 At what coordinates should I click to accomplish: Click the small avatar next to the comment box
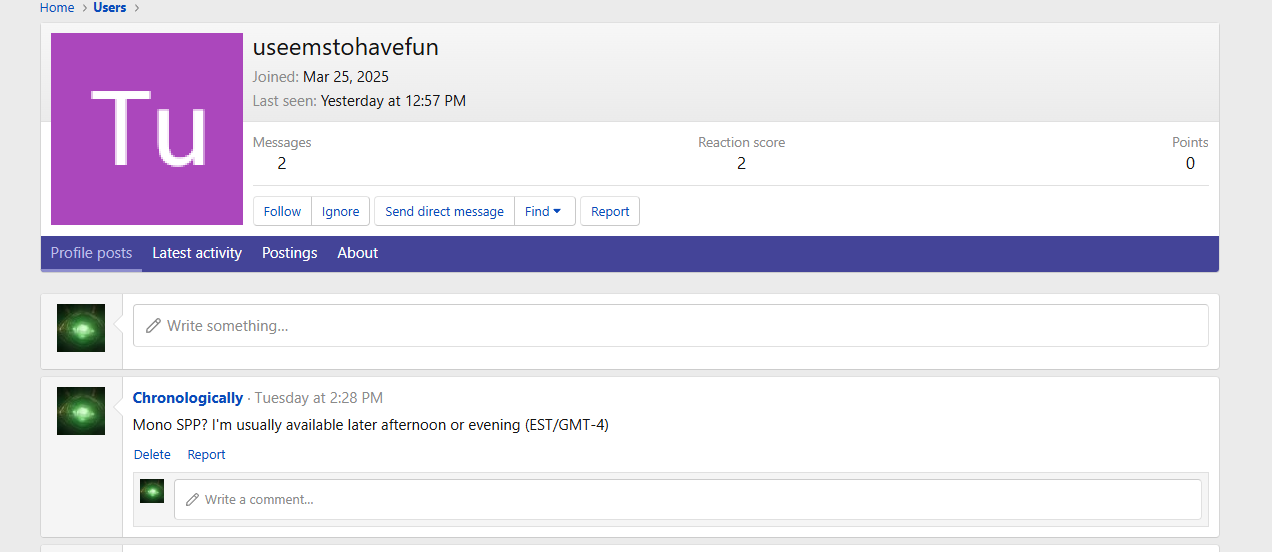coord(152,491)
